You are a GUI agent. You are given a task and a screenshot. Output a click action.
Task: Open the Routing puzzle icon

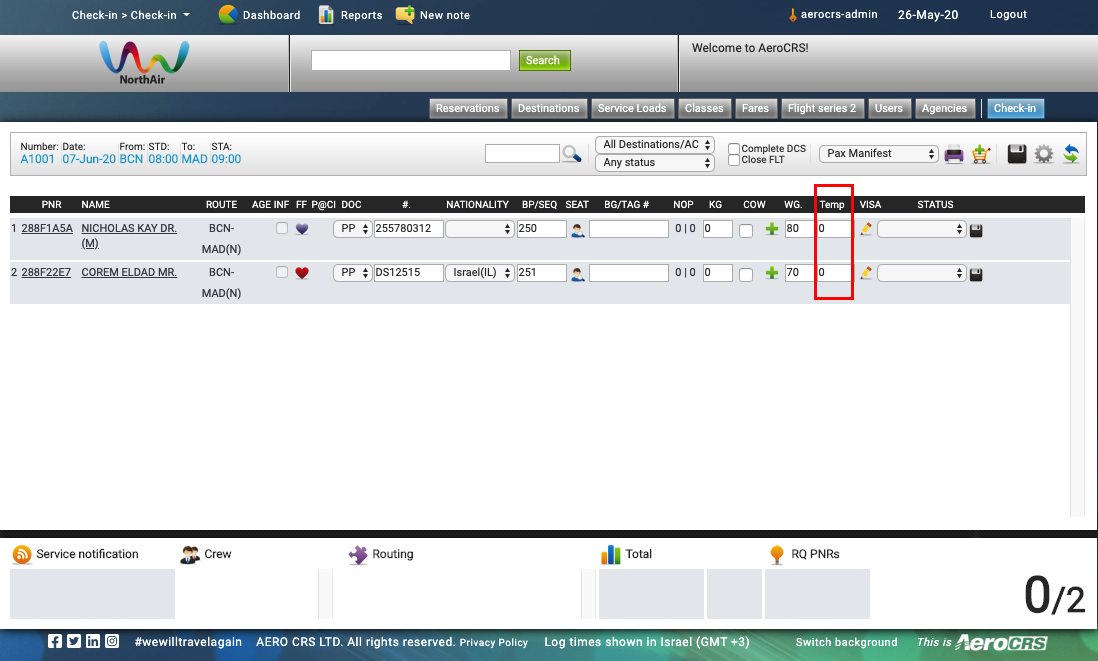[x=358, y=555]
